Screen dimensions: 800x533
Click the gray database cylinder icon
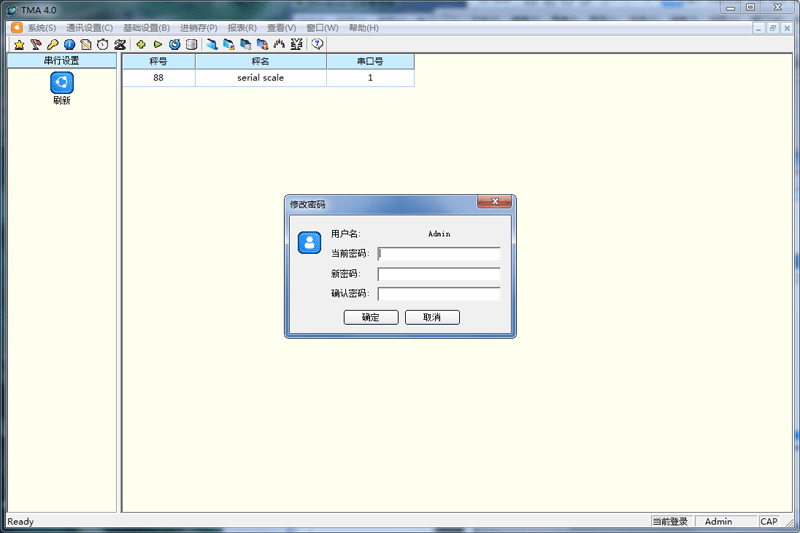(191, 44)
